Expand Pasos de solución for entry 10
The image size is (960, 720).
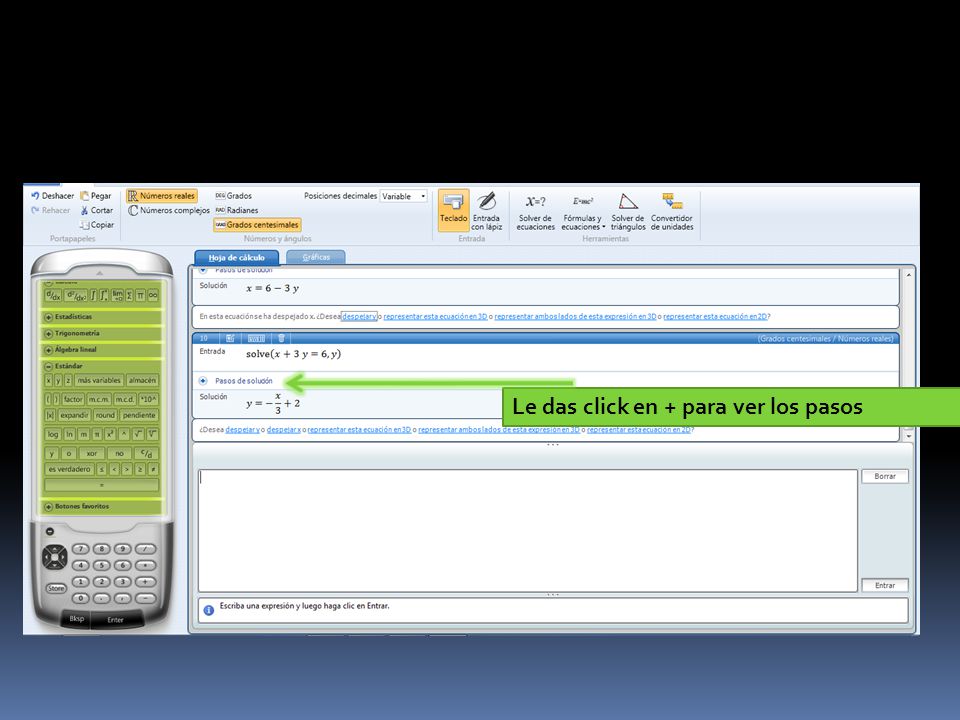pyautogui.click(x=203, y=381)
